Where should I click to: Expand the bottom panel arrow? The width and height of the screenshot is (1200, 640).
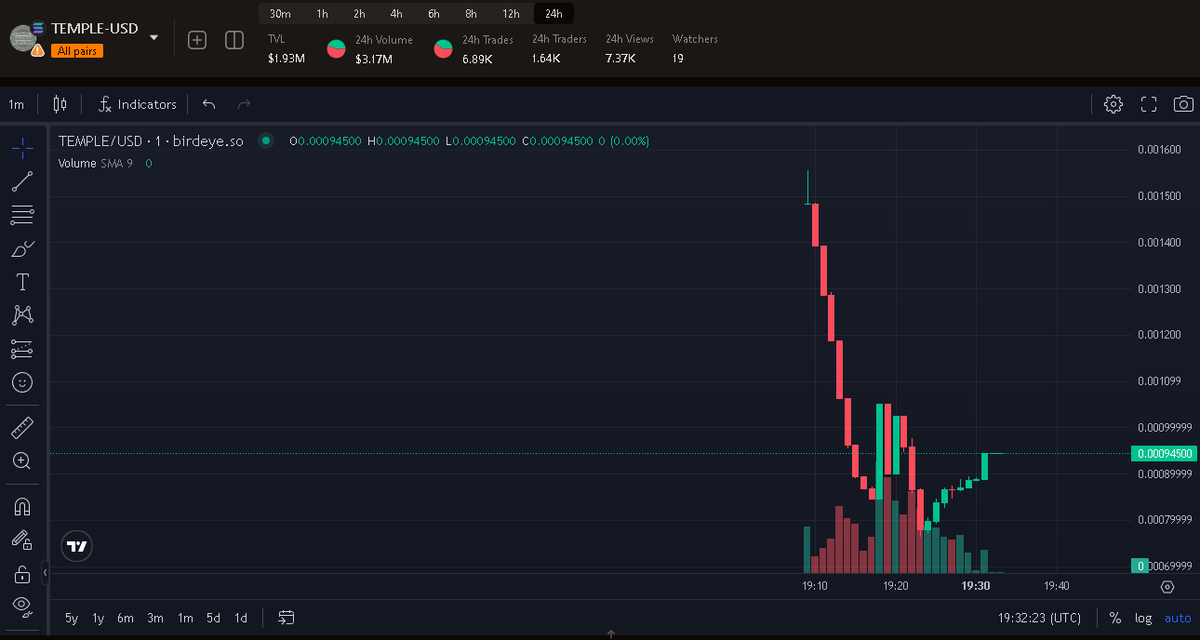(610, 634)
